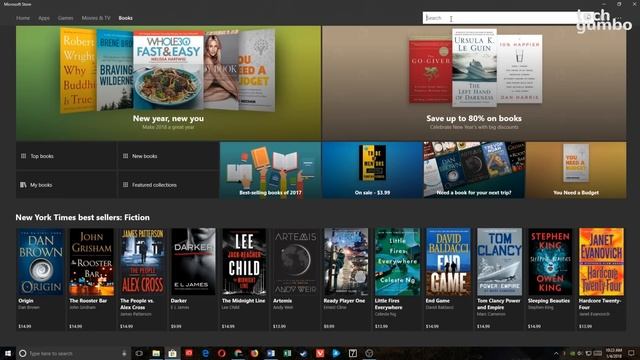Open the Home tab
Screen dimensions: 640x360
tap(23, 18)
